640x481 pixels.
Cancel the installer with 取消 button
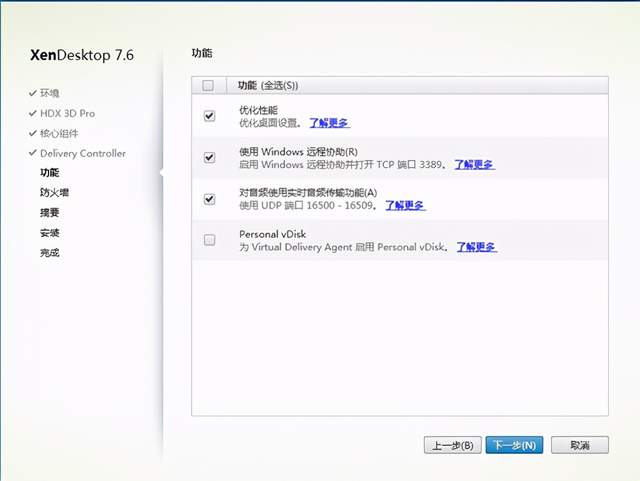pos(580,445)
